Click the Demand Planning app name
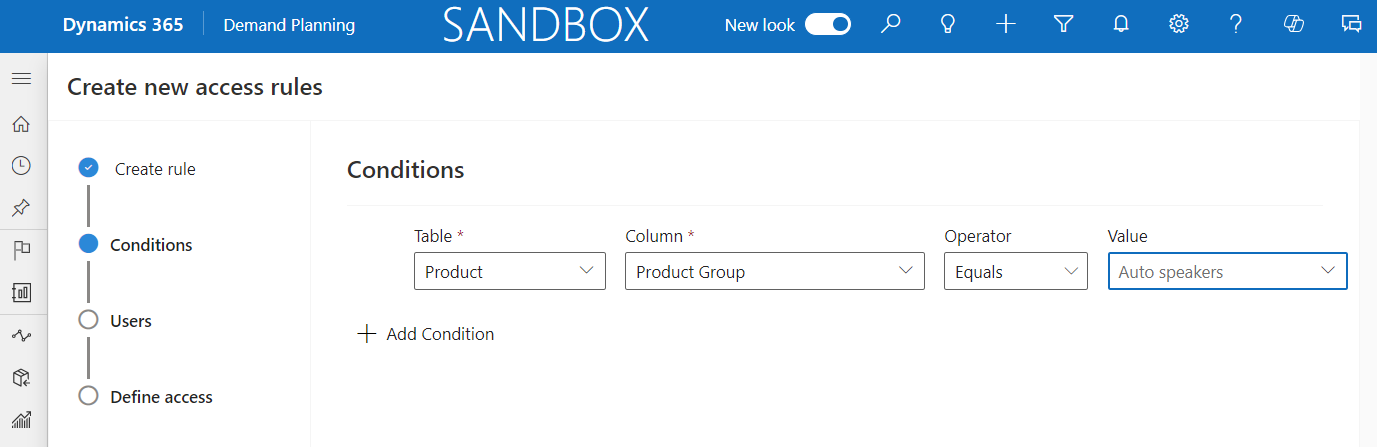Image resolution: width=1377 pixels, height=447 pixels. 289,25
